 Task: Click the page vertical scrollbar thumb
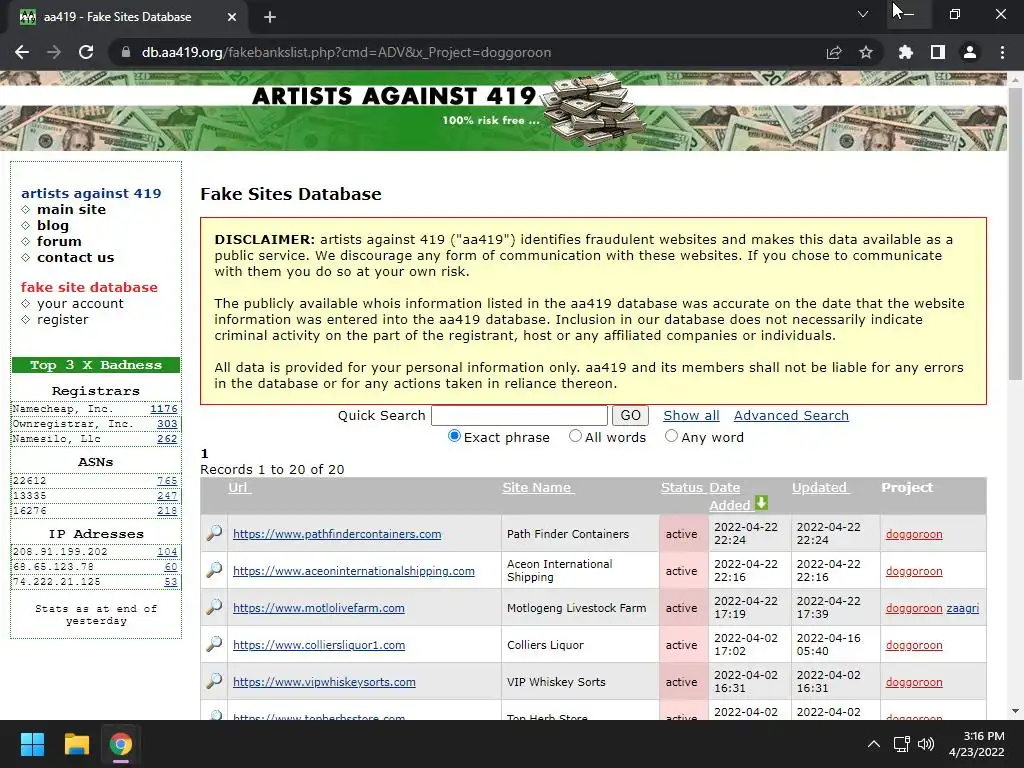pyautogui.click(x=1015, y=232)
